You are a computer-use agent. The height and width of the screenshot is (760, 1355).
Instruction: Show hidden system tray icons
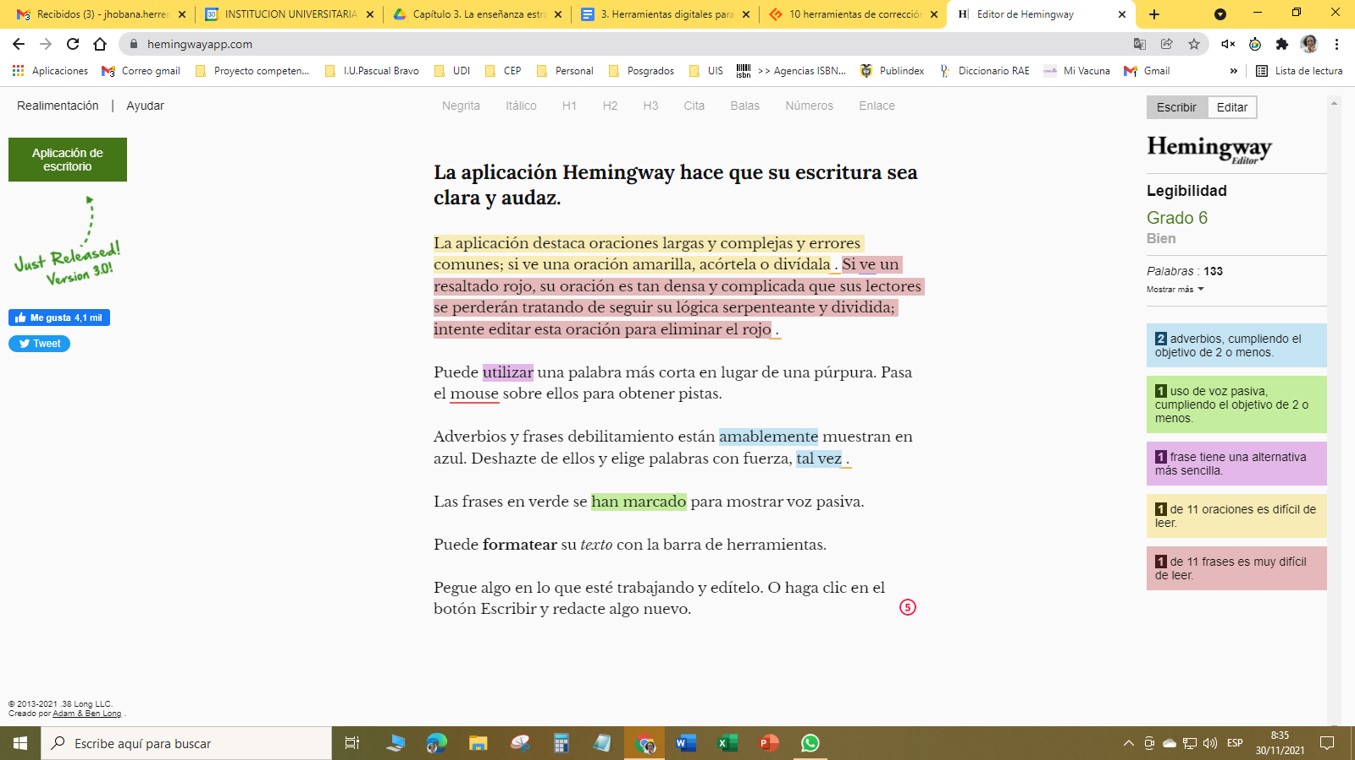click(x=1128, y=743)
